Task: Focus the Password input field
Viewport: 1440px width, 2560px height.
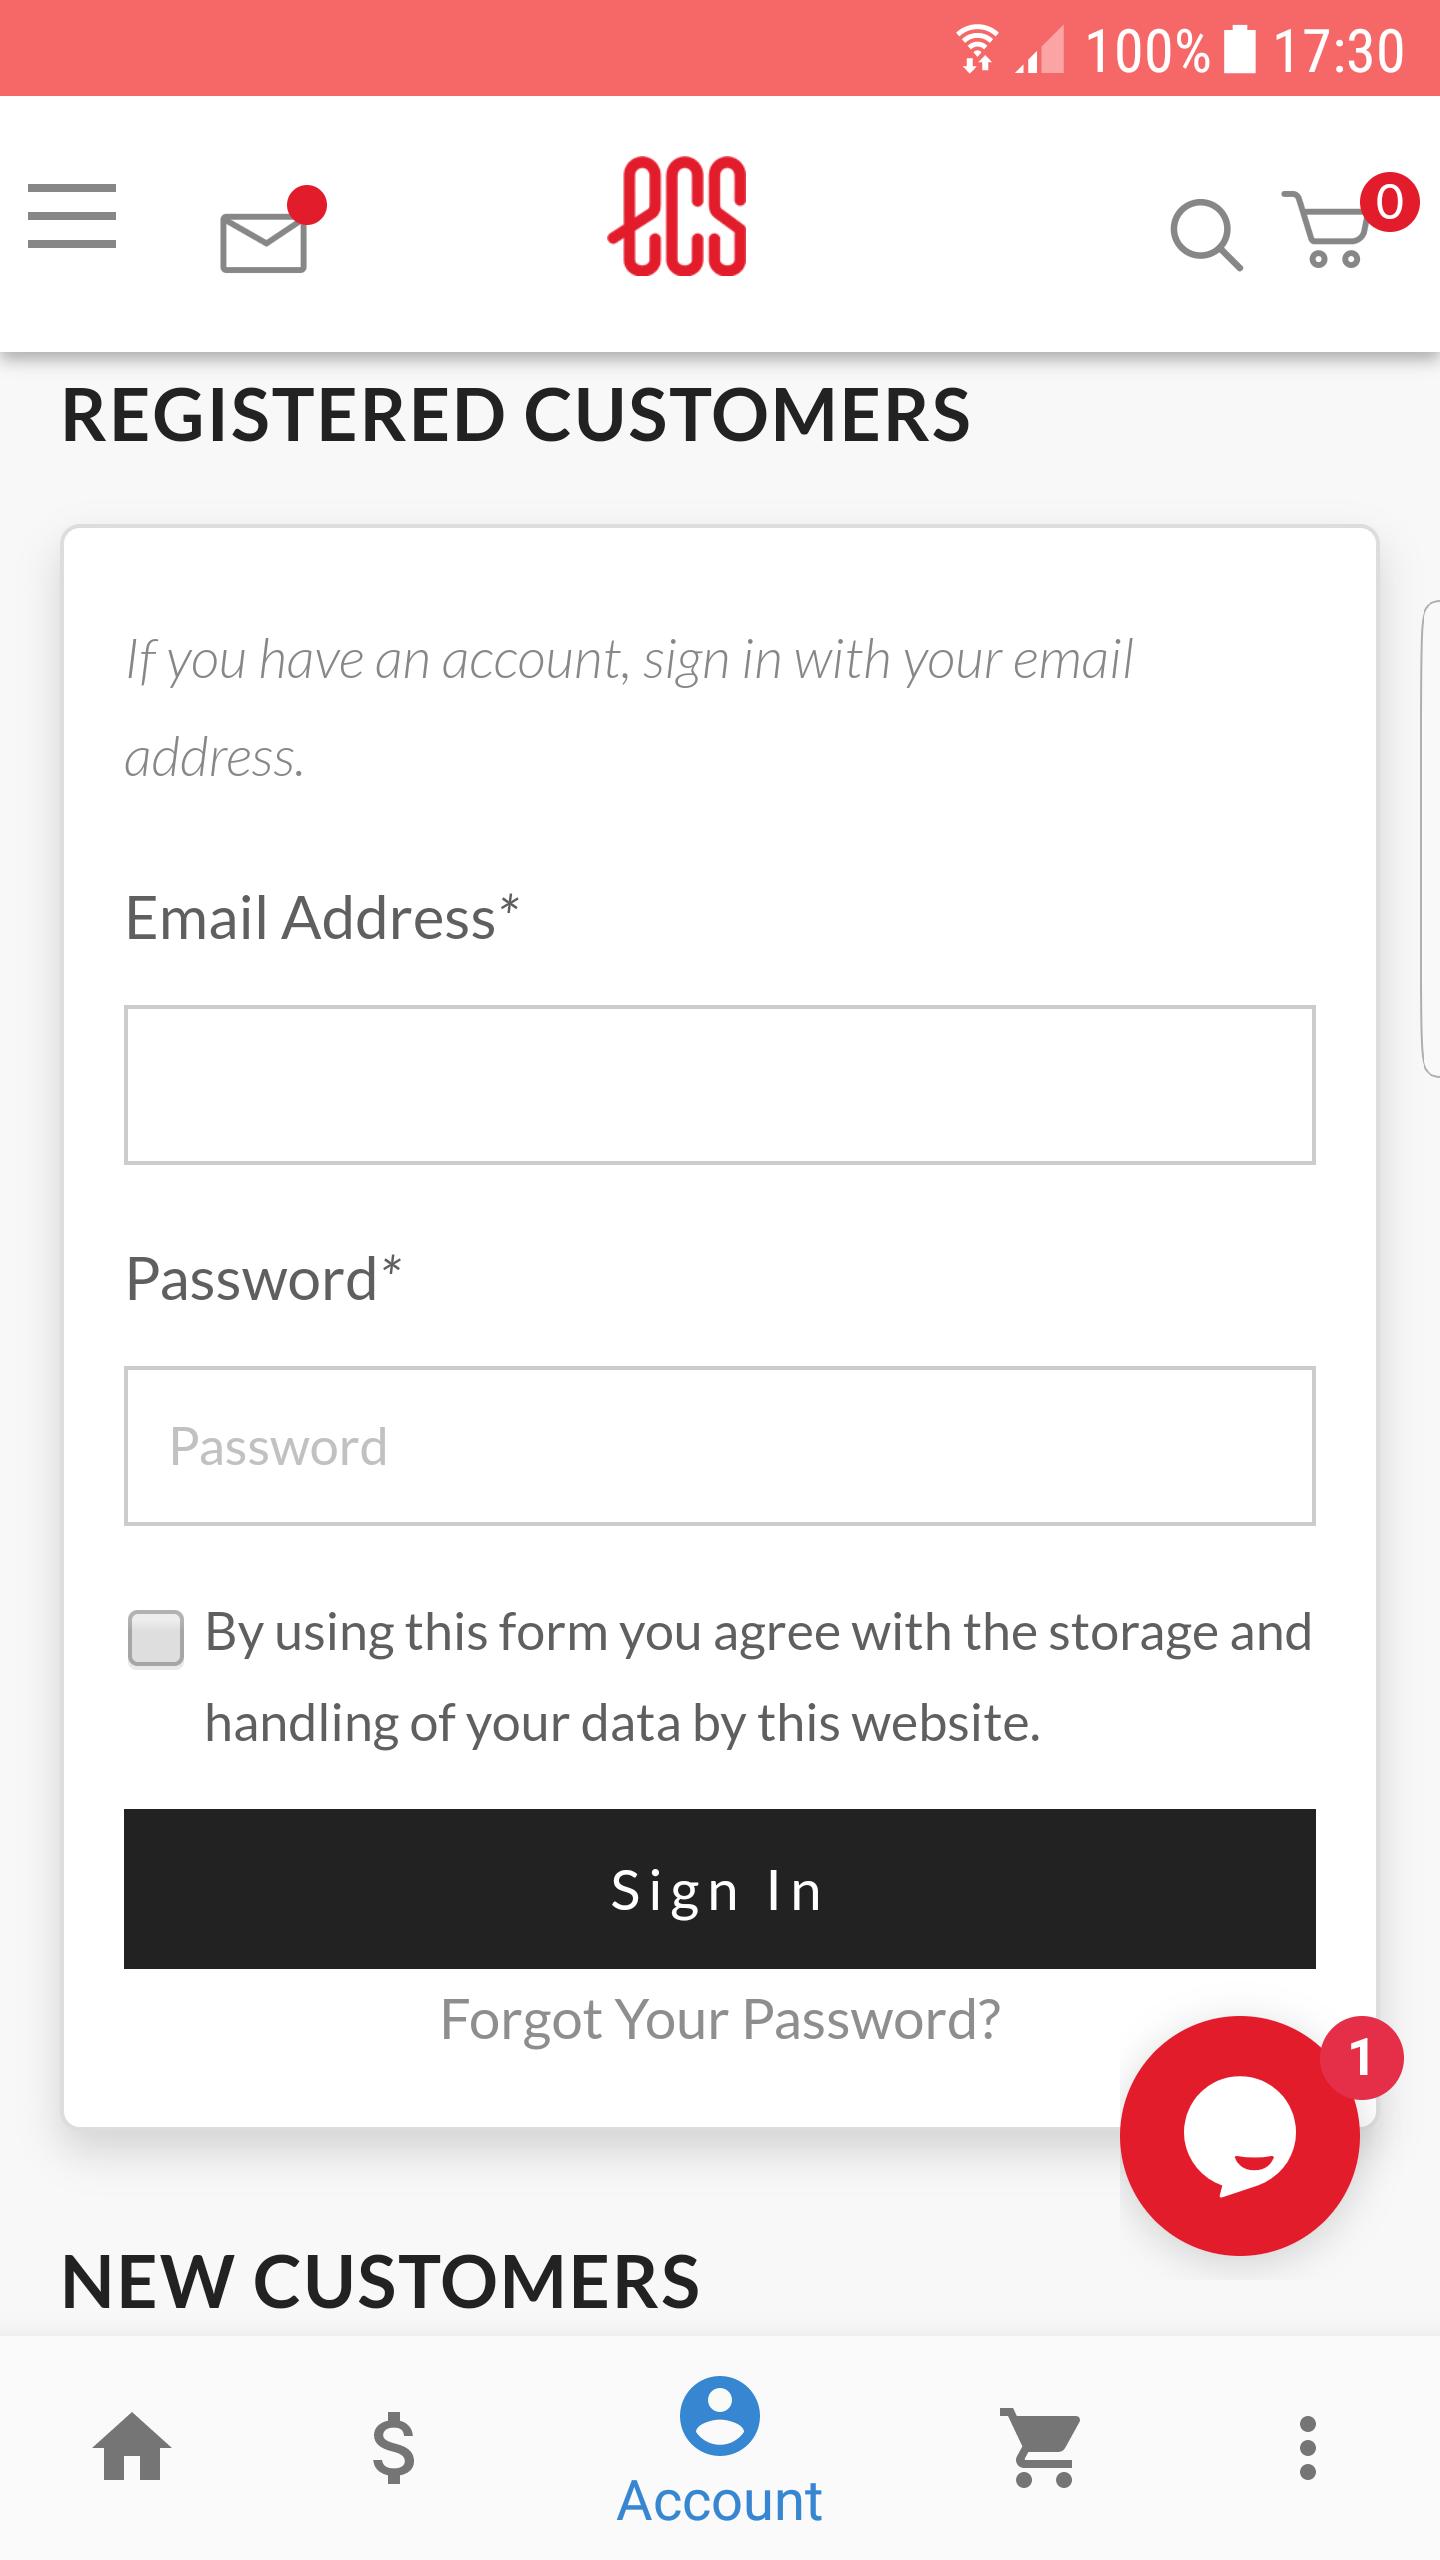Action: [720, 1446]
